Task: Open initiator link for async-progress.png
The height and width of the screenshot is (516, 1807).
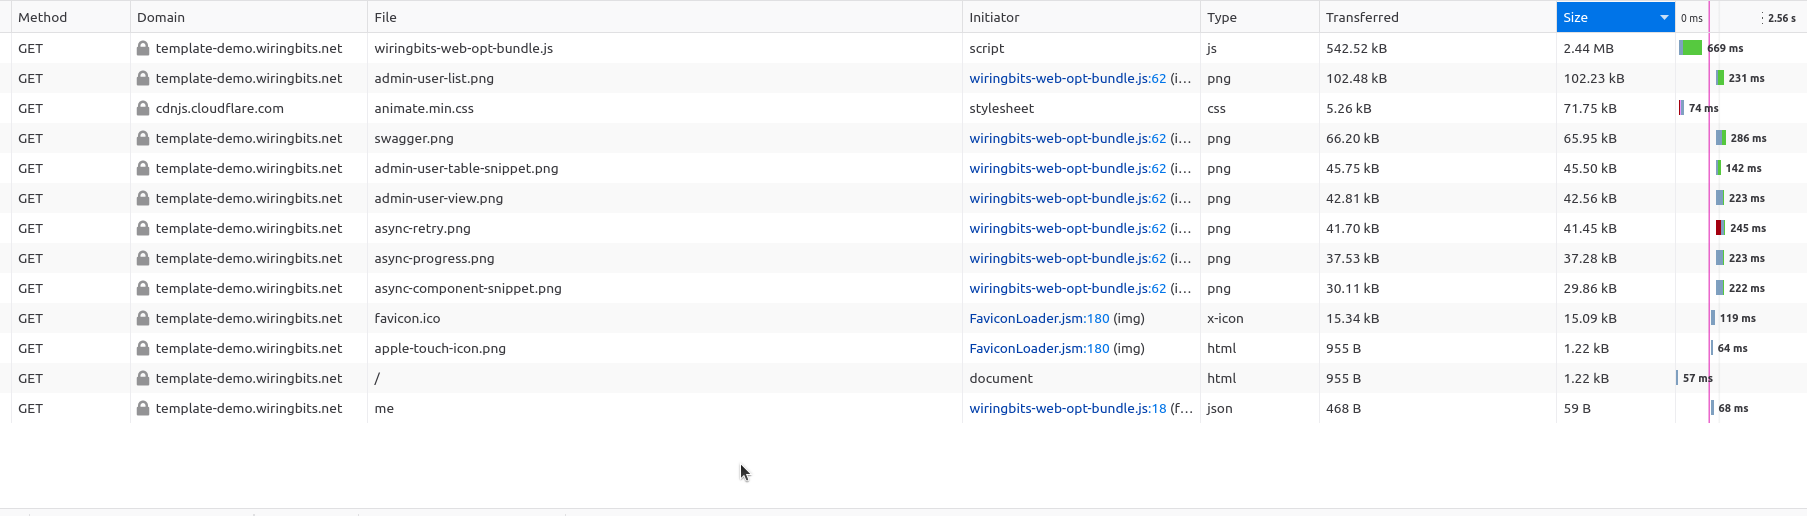Action: (1067, 258)
